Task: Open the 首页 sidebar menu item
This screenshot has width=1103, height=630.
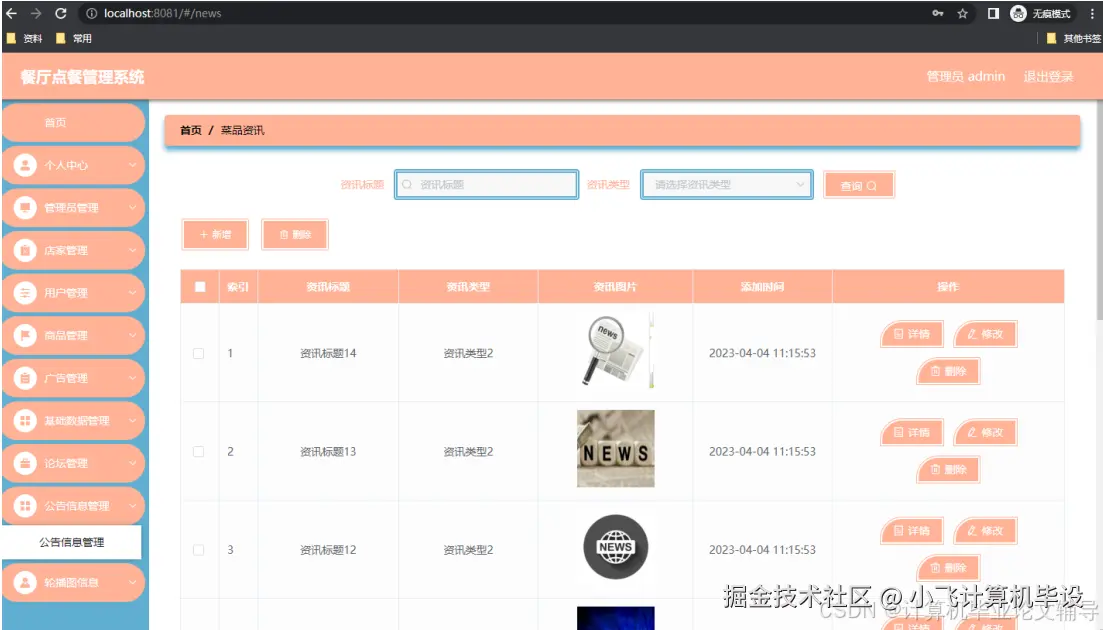Action: click(x=73, y=122)
